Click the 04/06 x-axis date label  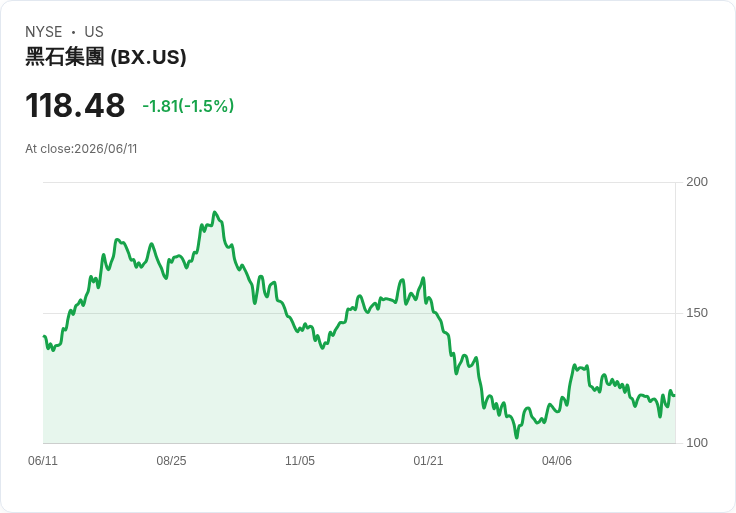pyautogui.click(x=557, y=461)
